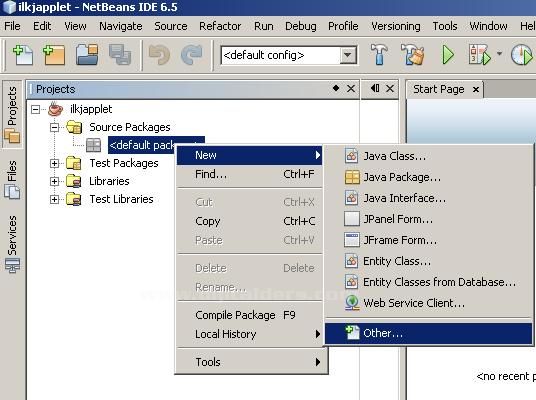Click the New File toolbar icon
Viewport: 536px width, 400px height.
click(x=23, y=55)
